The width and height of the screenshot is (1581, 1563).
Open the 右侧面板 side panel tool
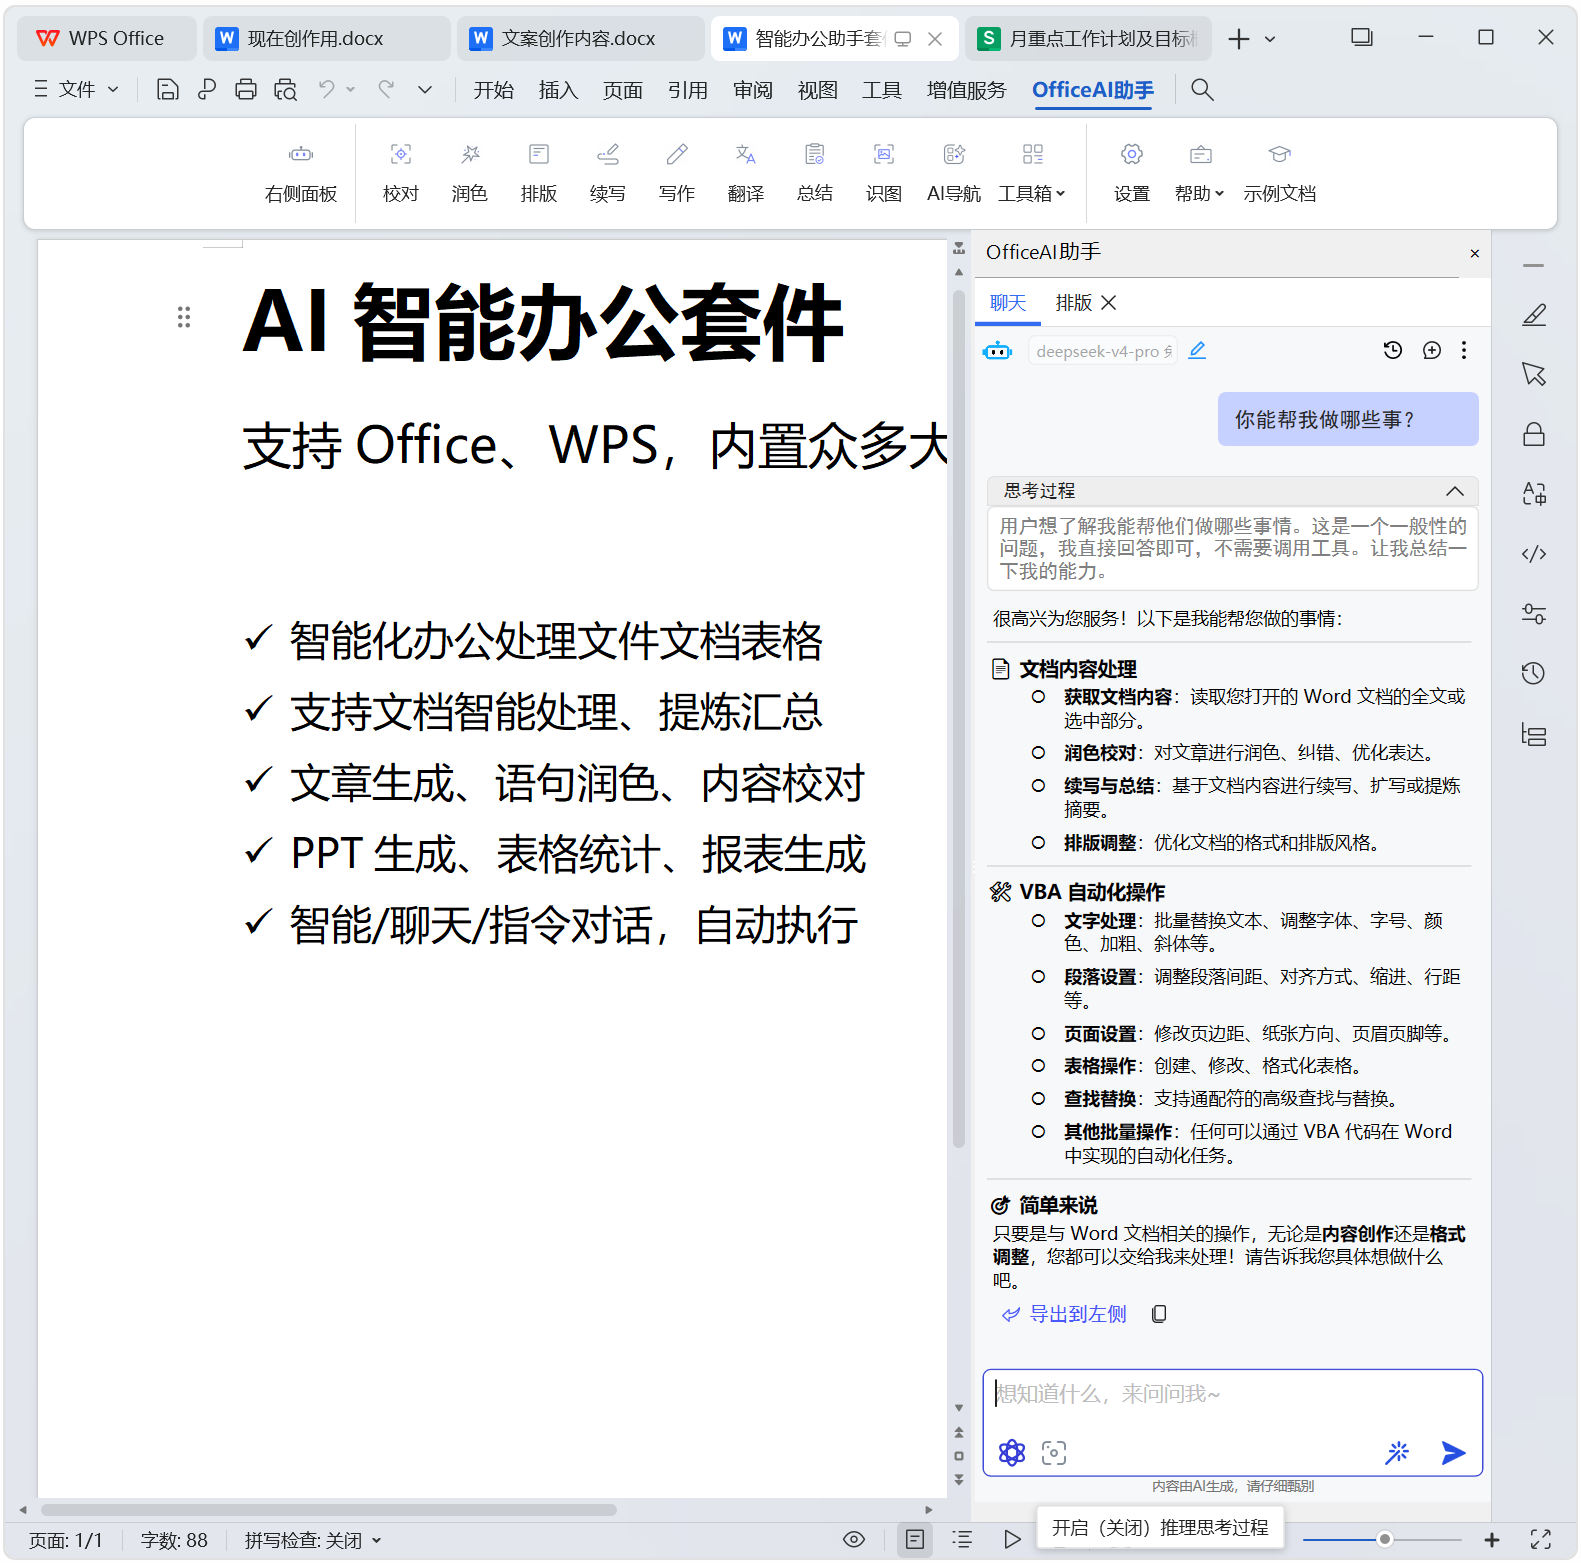301,172
